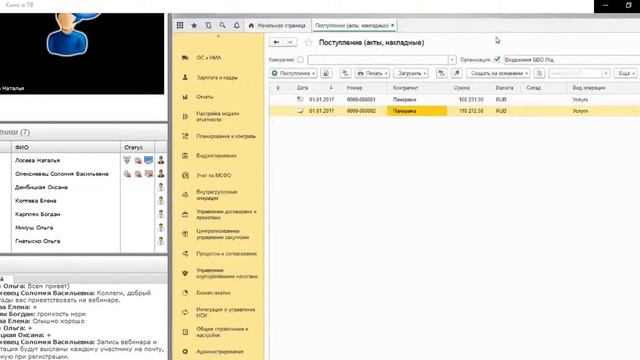Sort by Вид операции column header
This screenshot has height=360, width=640.
point(589,88)
